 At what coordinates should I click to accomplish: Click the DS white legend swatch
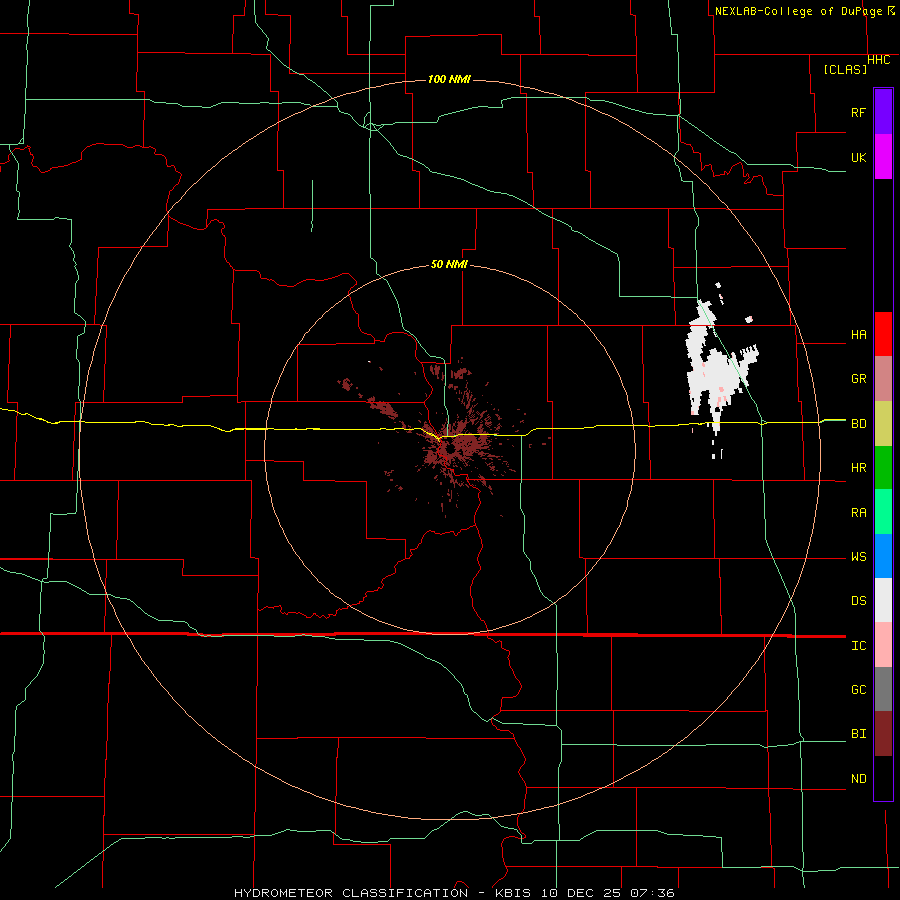[x=883, y=600]
